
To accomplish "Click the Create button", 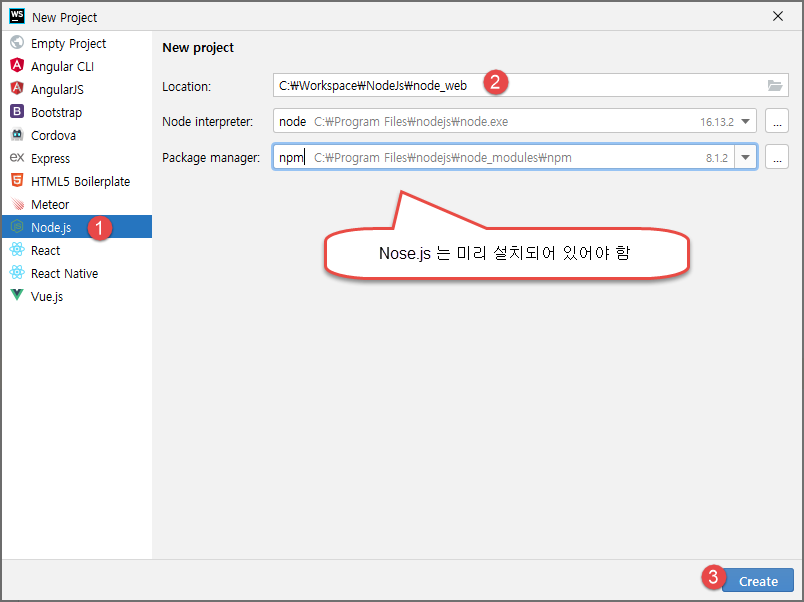I will click(758, 580).
